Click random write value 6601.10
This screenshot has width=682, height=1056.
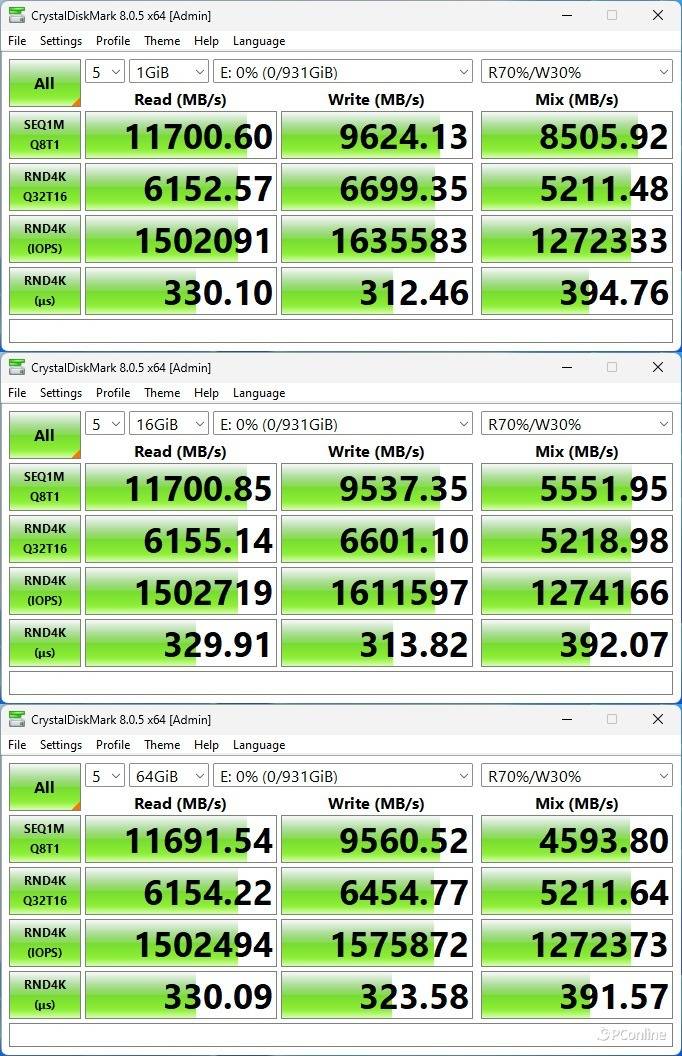click(377, 539)
